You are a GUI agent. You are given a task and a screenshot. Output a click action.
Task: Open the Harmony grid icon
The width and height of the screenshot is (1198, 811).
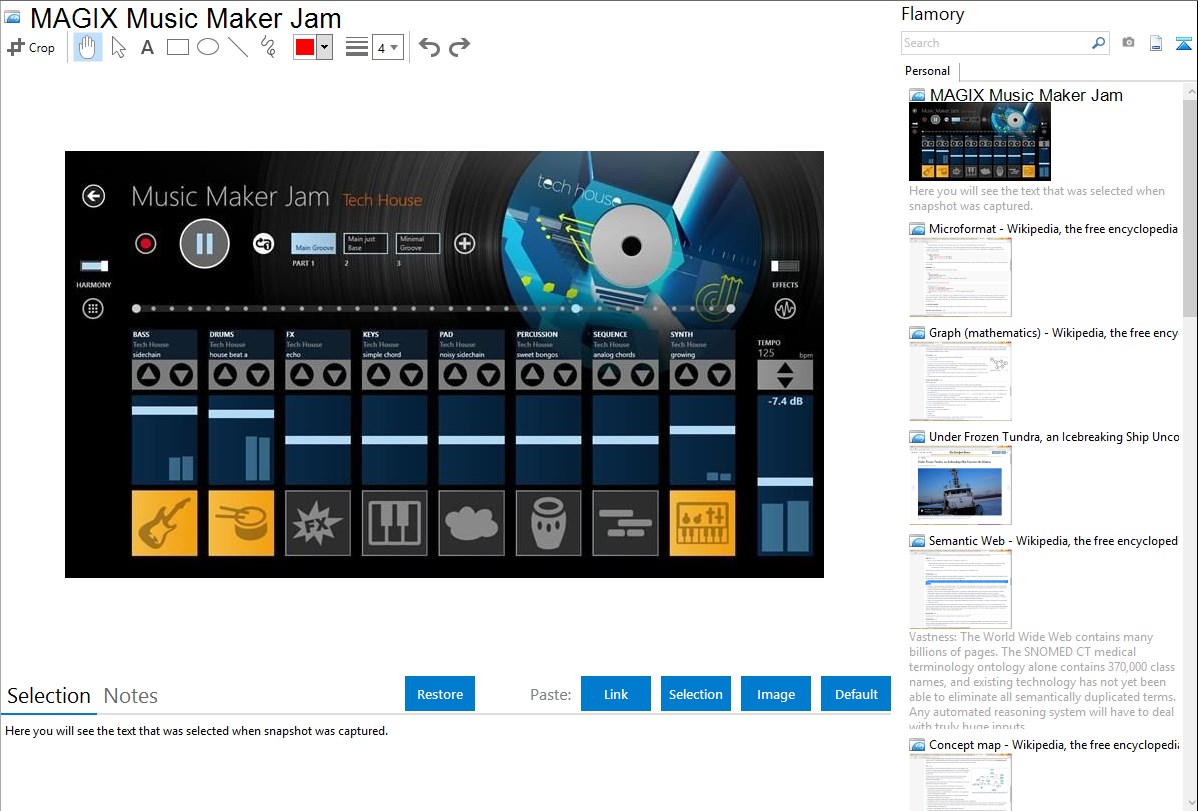(x=93, y=309)
